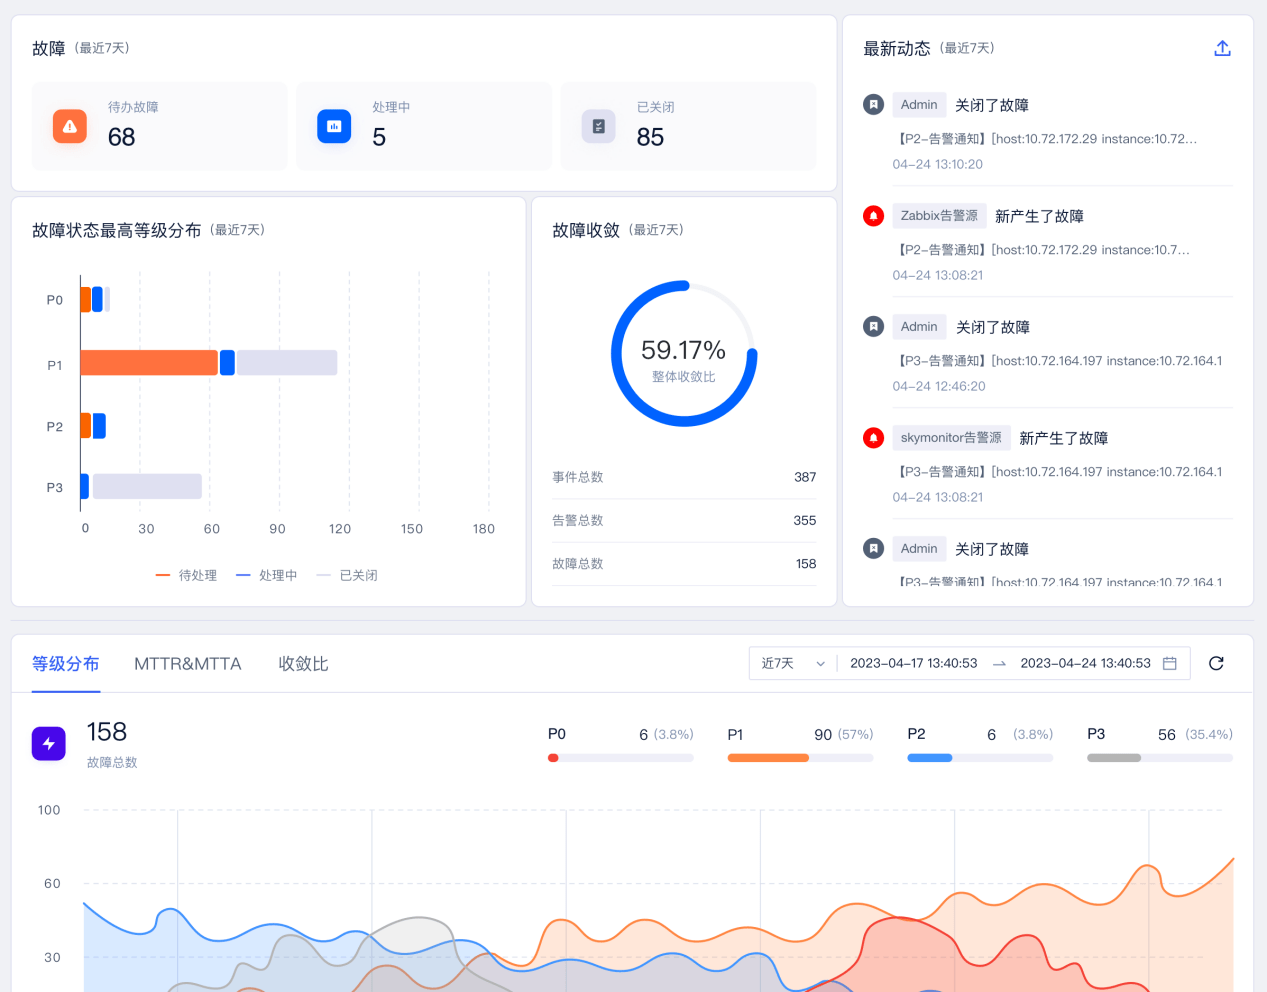The width and height of the screenshot is (1267, 992).
Task: Click the 158 total incidents number
Action: pyautogui.click(x=107, y=732)
